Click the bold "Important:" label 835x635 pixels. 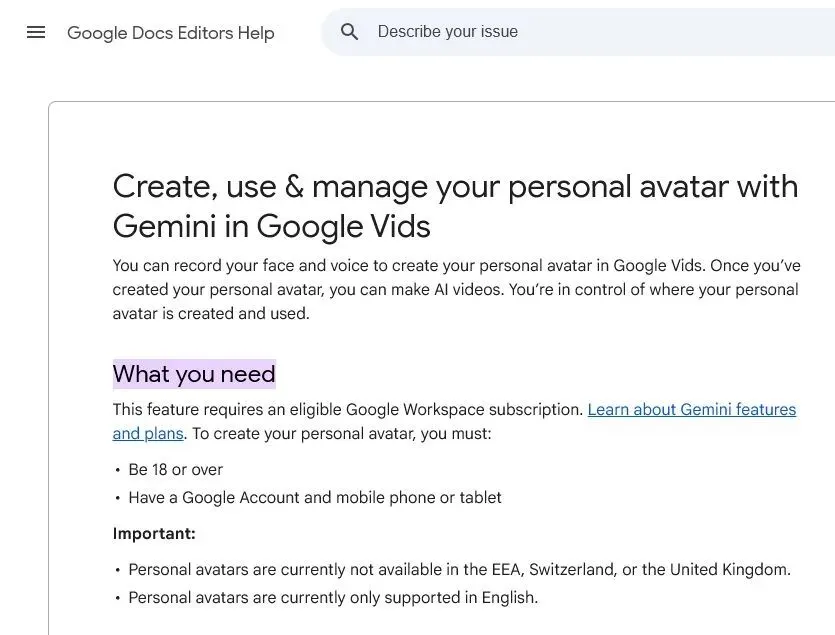(154, 533)
